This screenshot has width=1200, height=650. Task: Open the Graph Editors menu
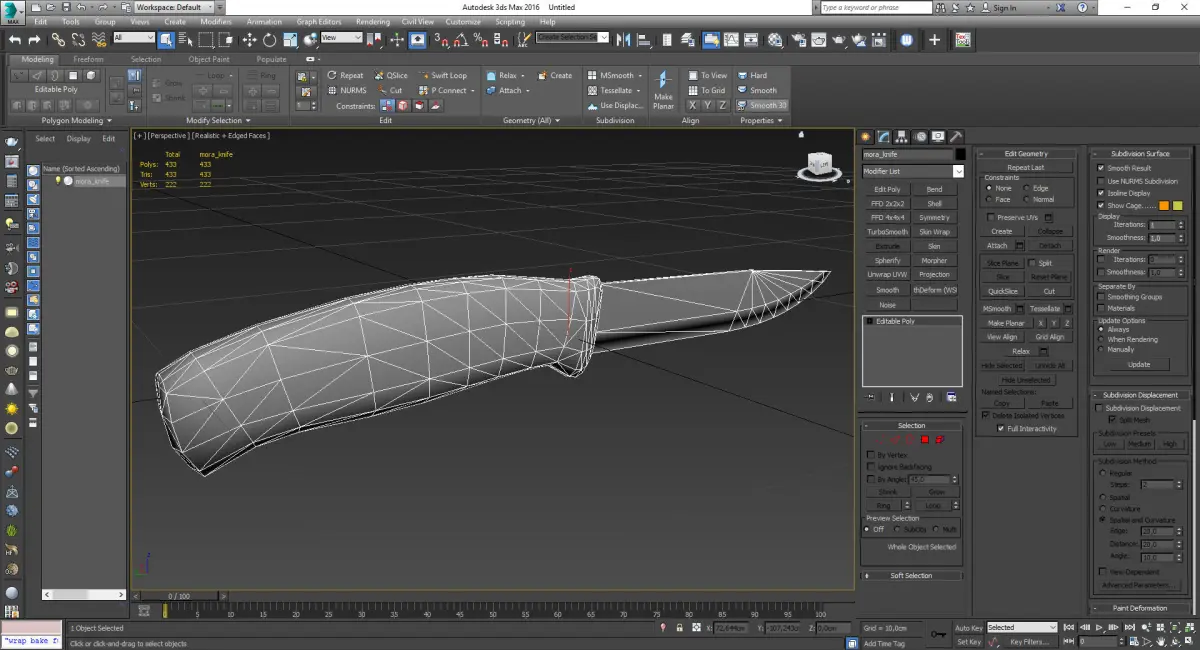tap(320, 21)
